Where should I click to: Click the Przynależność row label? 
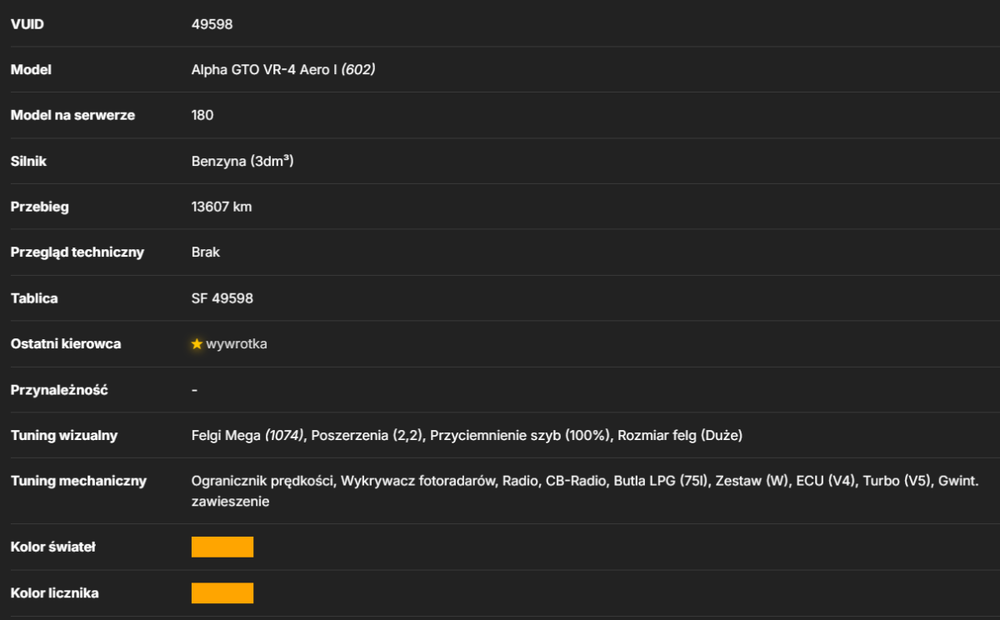[x=59, y=390]
